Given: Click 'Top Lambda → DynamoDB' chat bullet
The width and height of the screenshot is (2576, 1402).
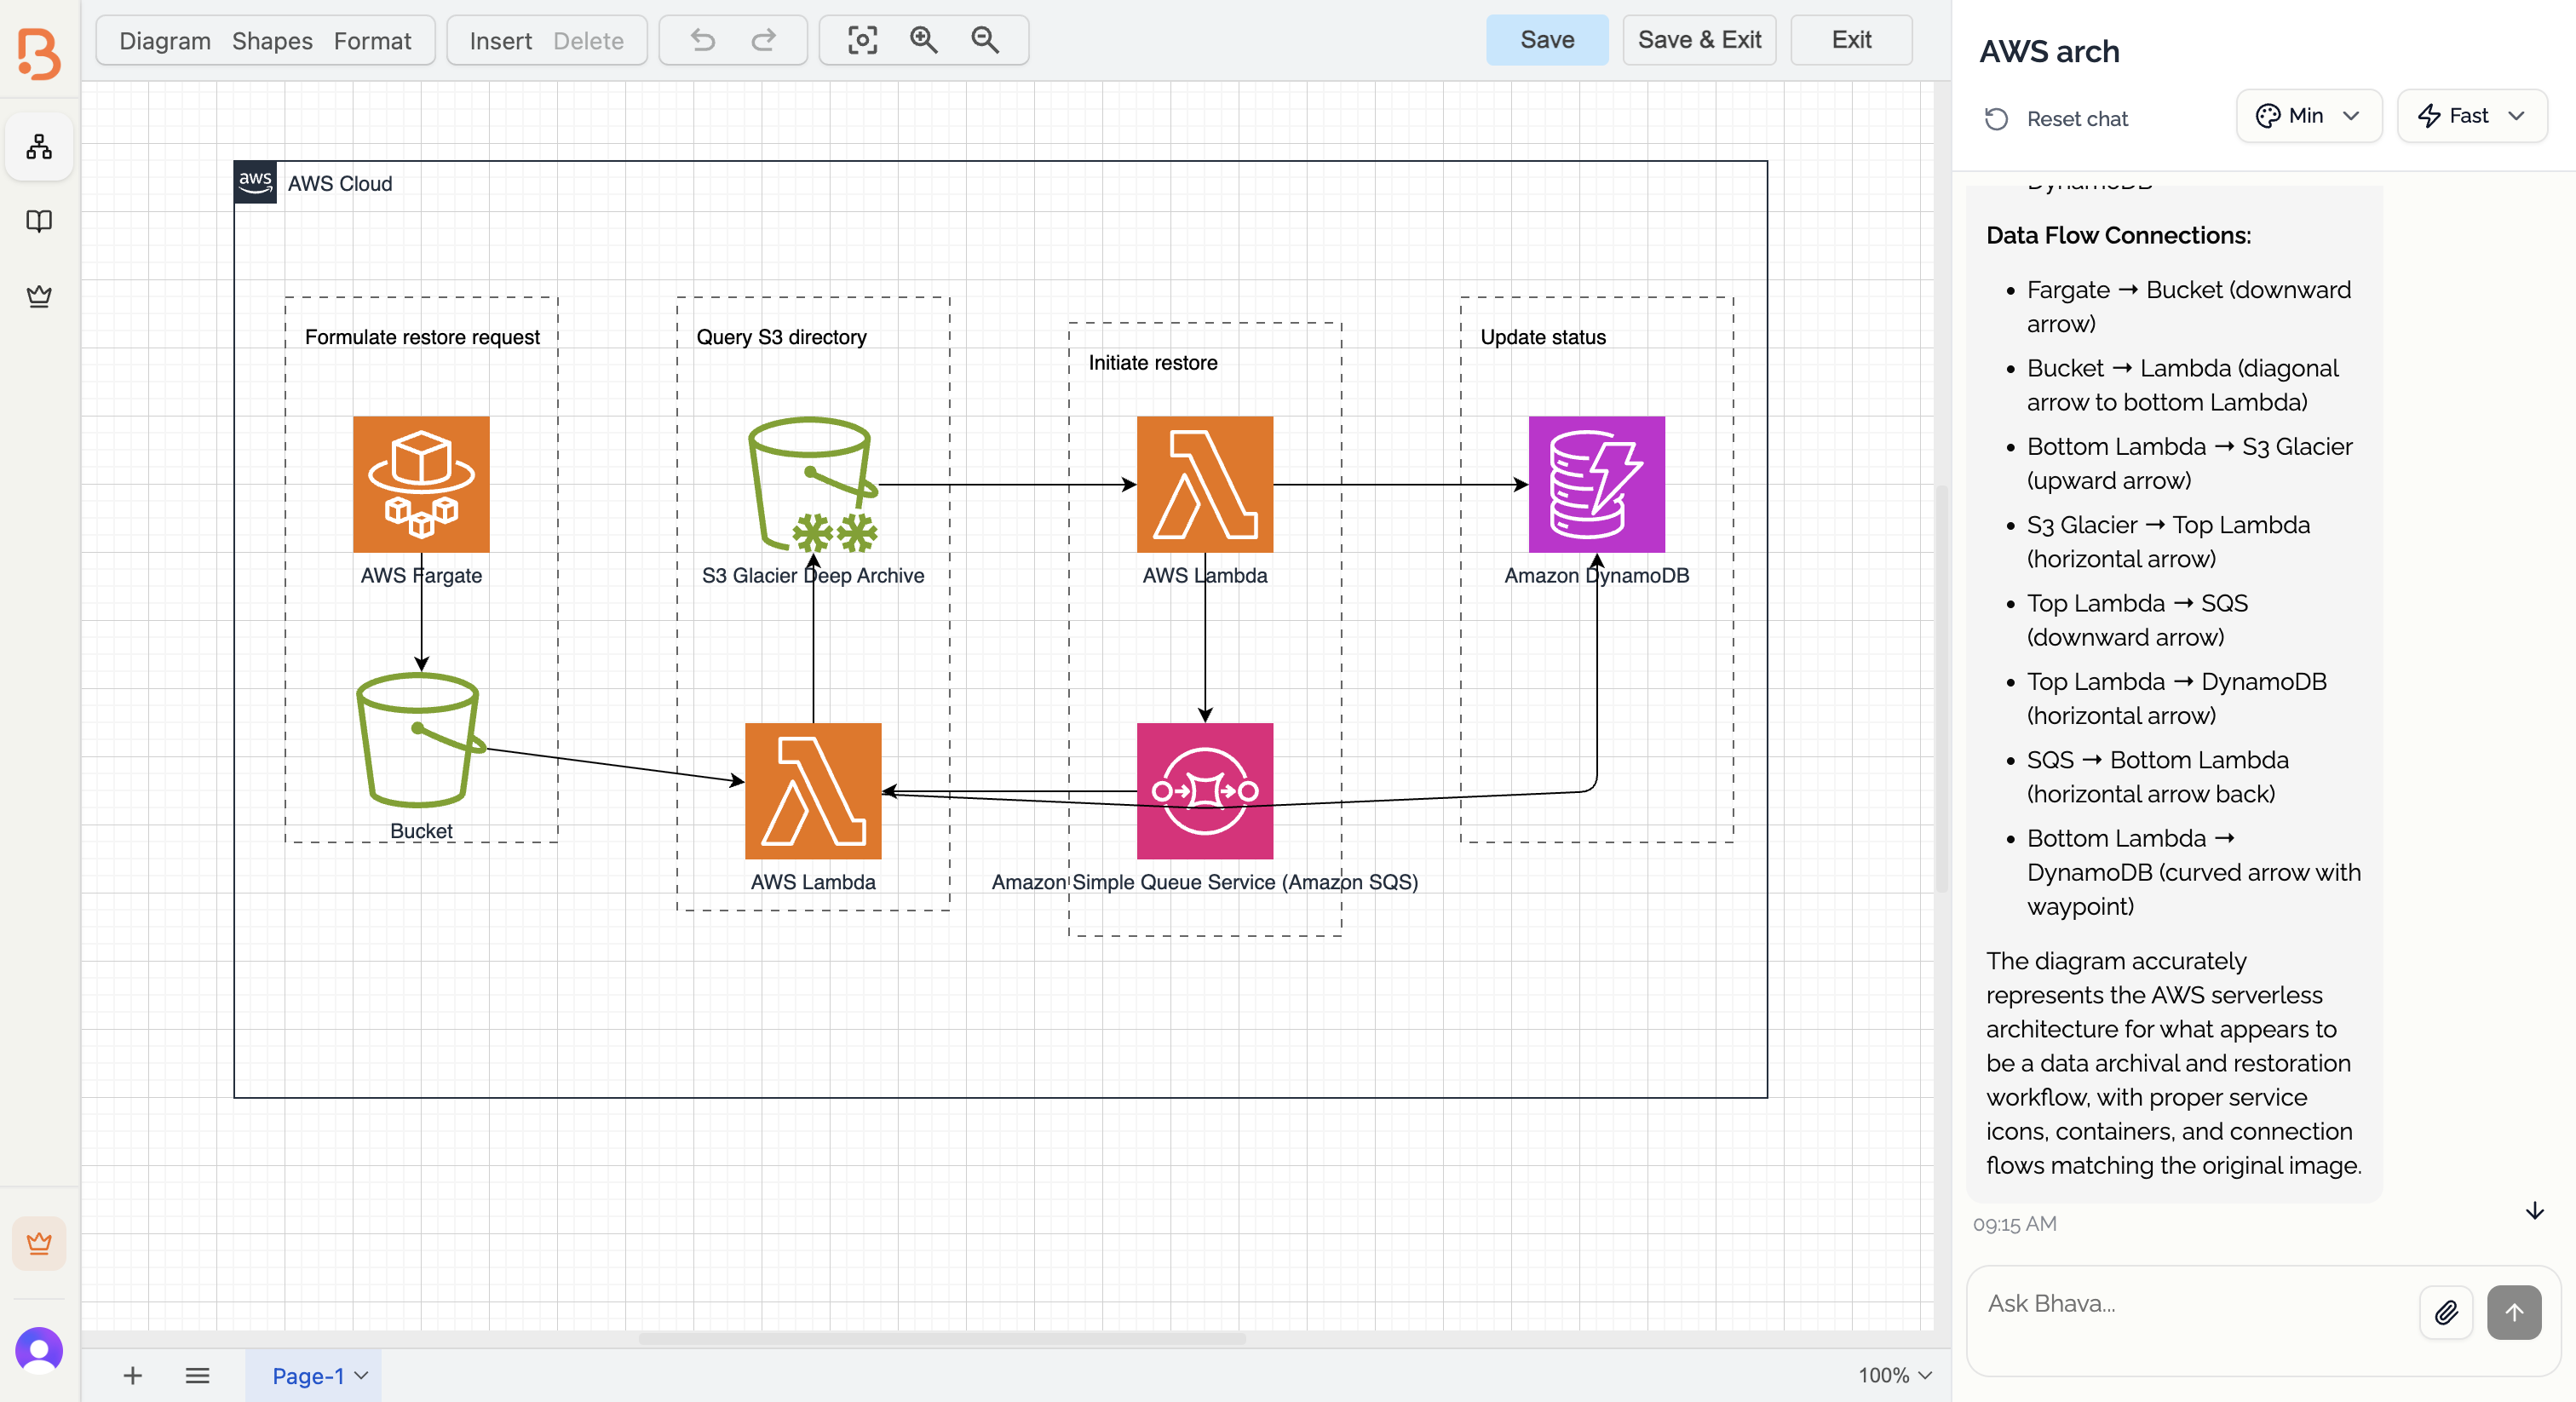Looking at the screenshot, I should click(2176, 699).
